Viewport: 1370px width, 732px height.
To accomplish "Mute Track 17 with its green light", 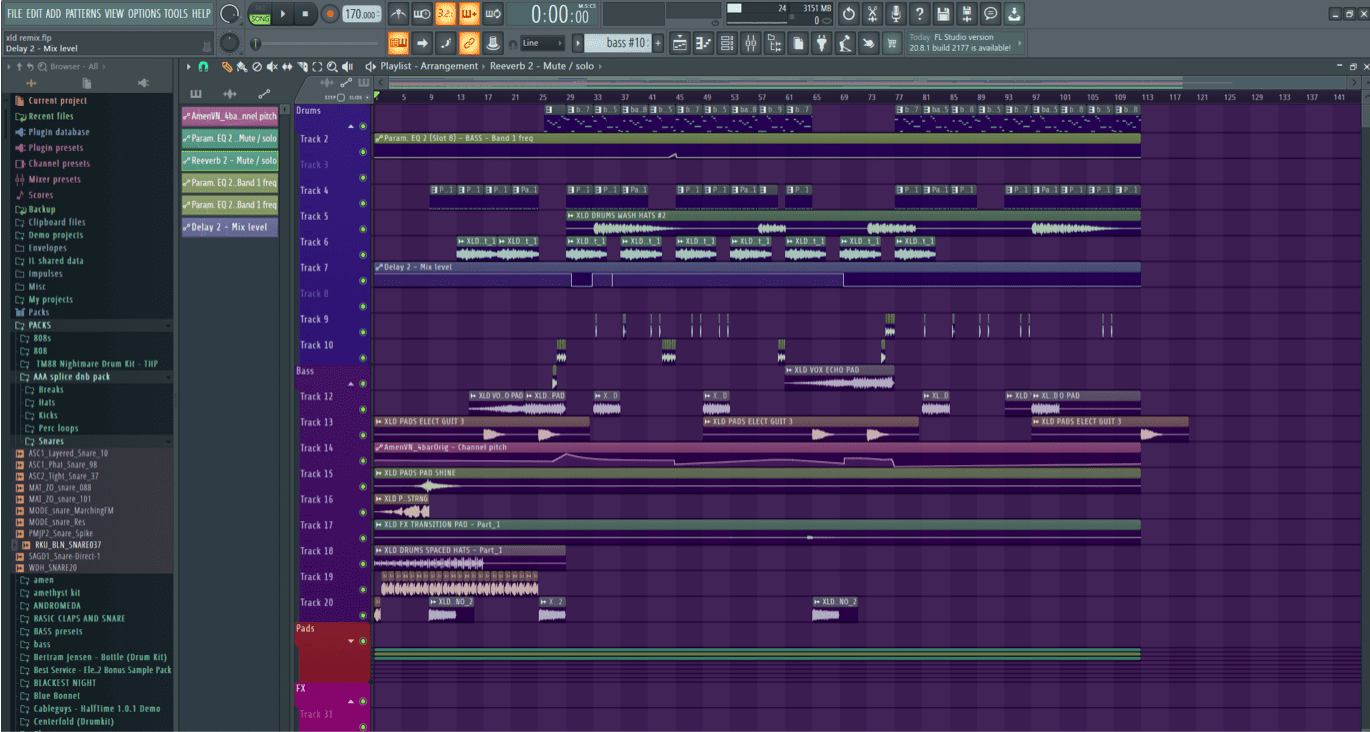I will [362, 538].
